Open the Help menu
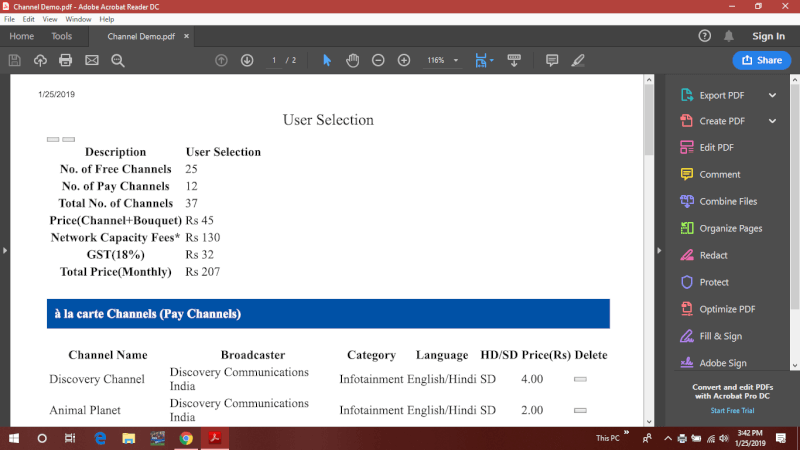The width and height of the screenshot is (800, 450). point(107,19)
